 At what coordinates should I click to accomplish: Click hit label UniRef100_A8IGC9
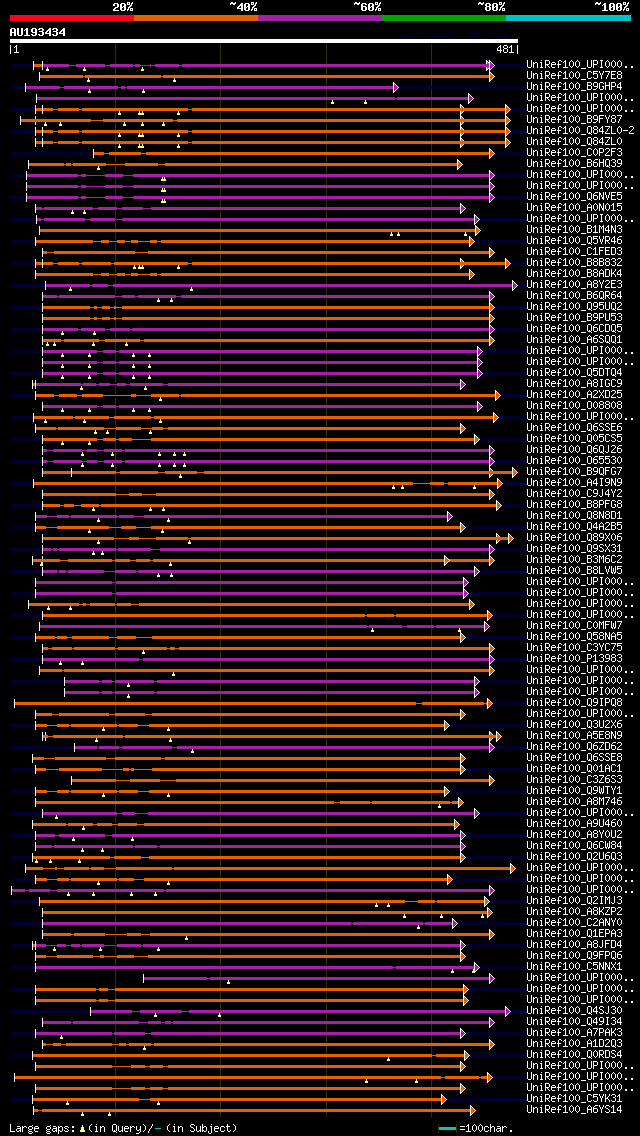click(x=574, y=383)
